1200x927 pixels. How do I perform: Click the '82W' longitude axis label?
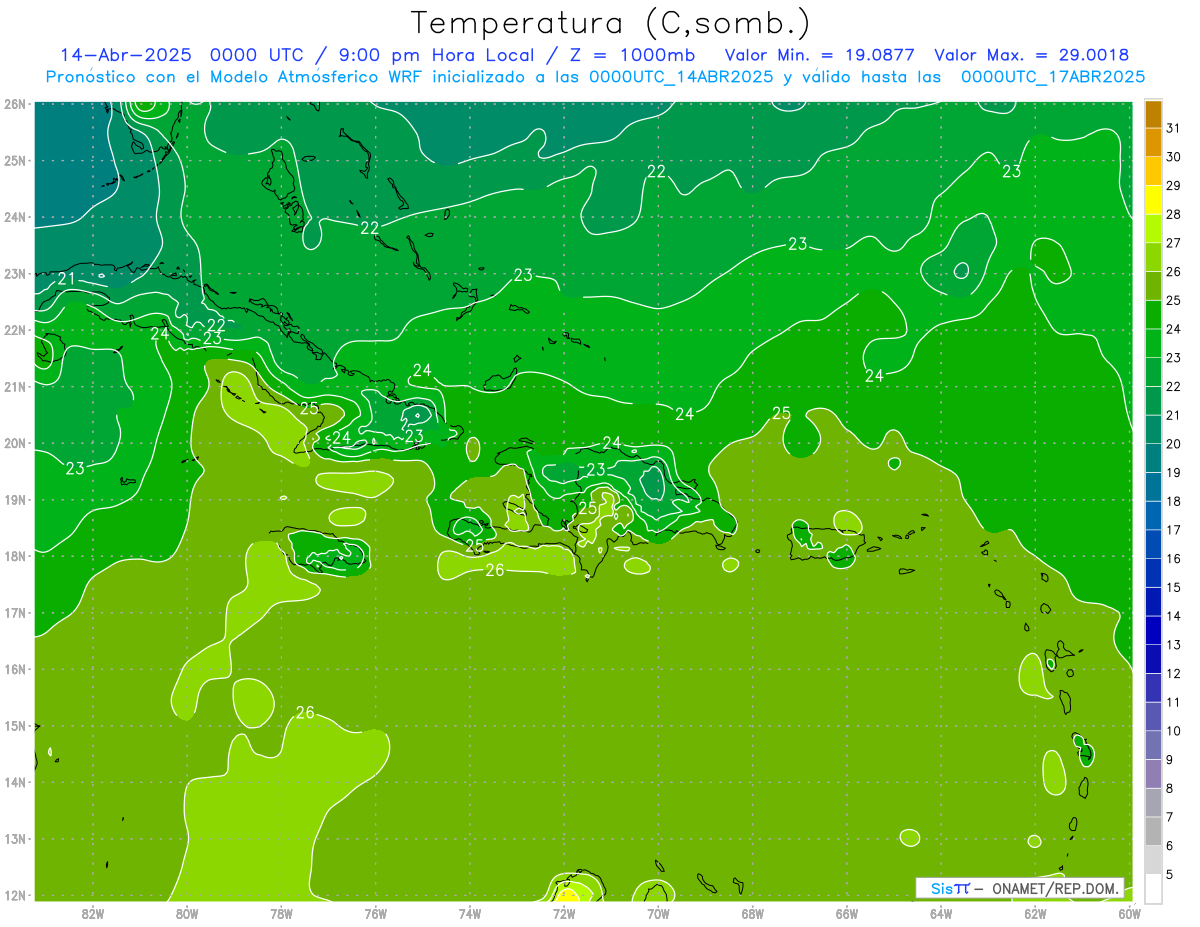pos(93,913)
